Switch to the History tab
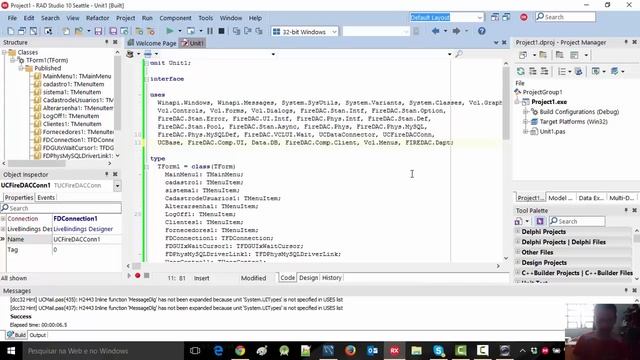This screenshot has height=360, width=640. pyautogui.click(x=331, y=278)
